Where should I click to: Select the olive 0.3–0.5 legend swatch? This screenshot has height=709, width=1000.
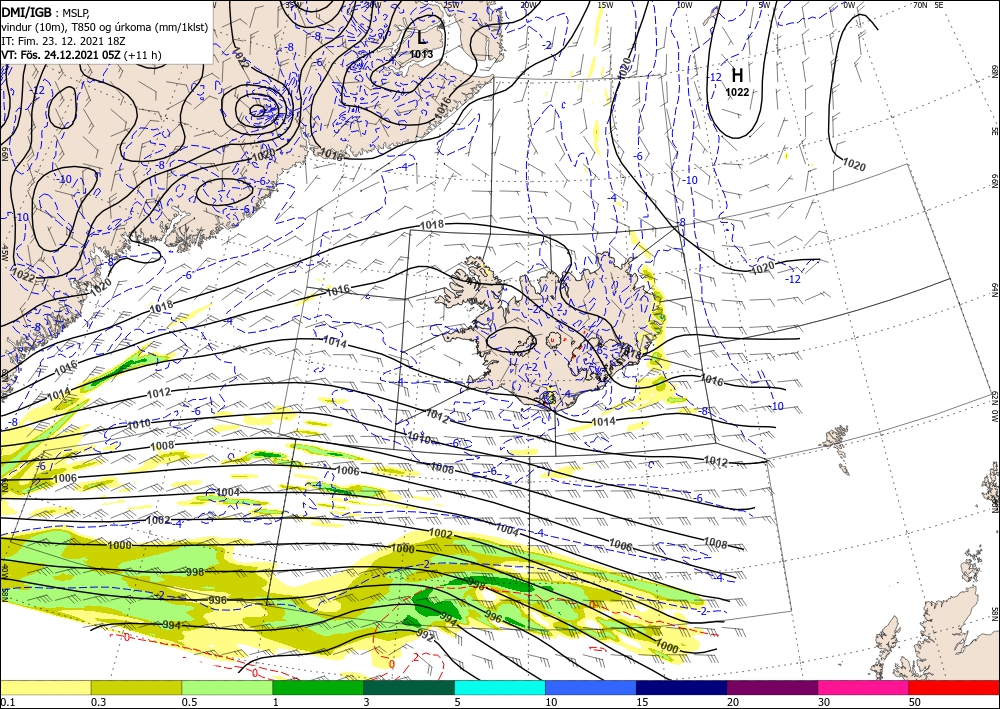point(136,688)
